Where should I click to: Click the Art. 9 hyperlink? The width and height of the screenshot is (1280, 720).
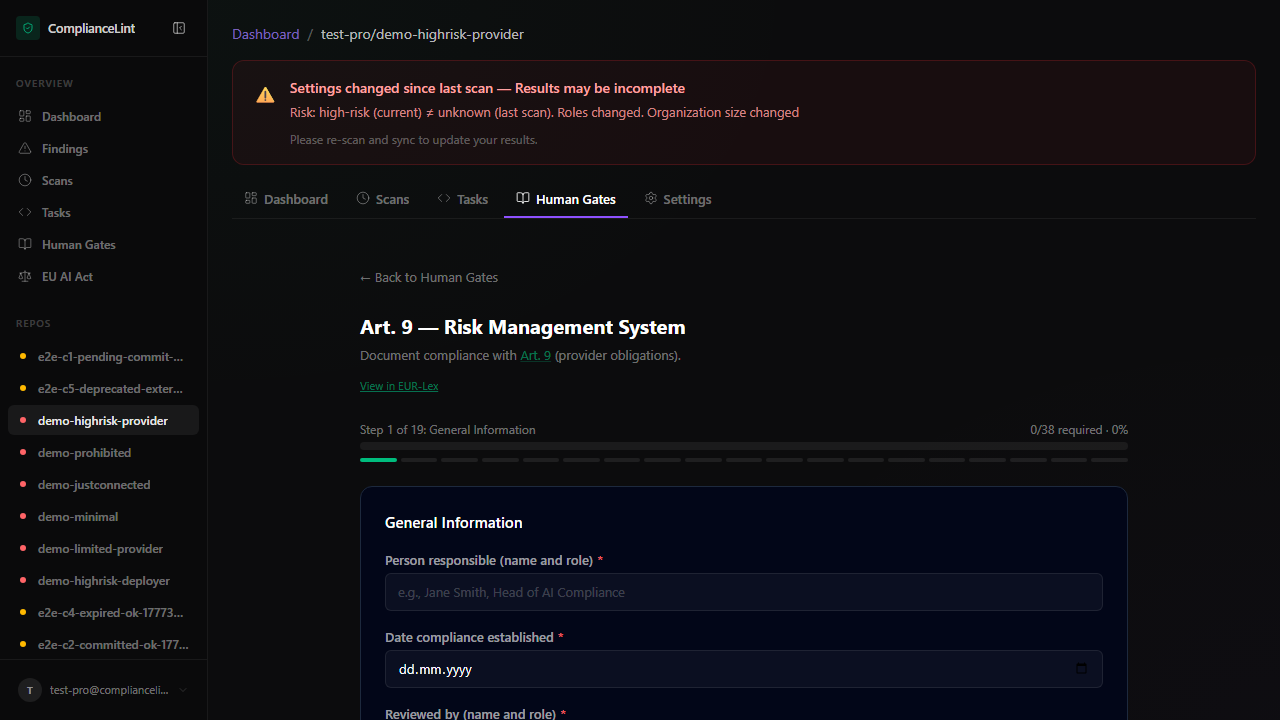[535, 356]
